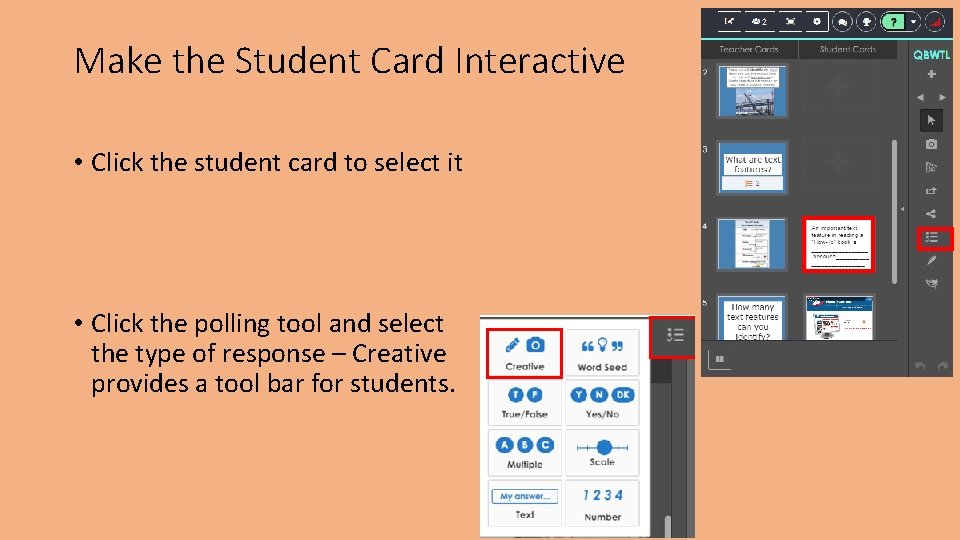
Task: Switch to the Teacher Cards tab
Action: point(749,49)
